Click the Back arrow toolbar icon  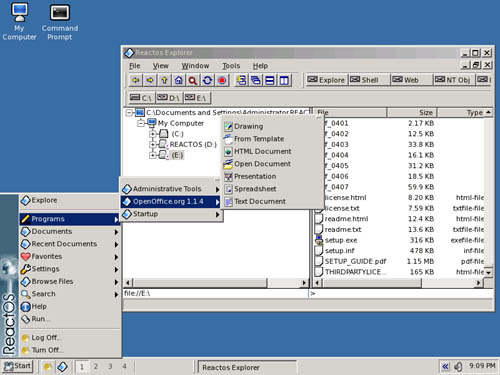(136, 80)
